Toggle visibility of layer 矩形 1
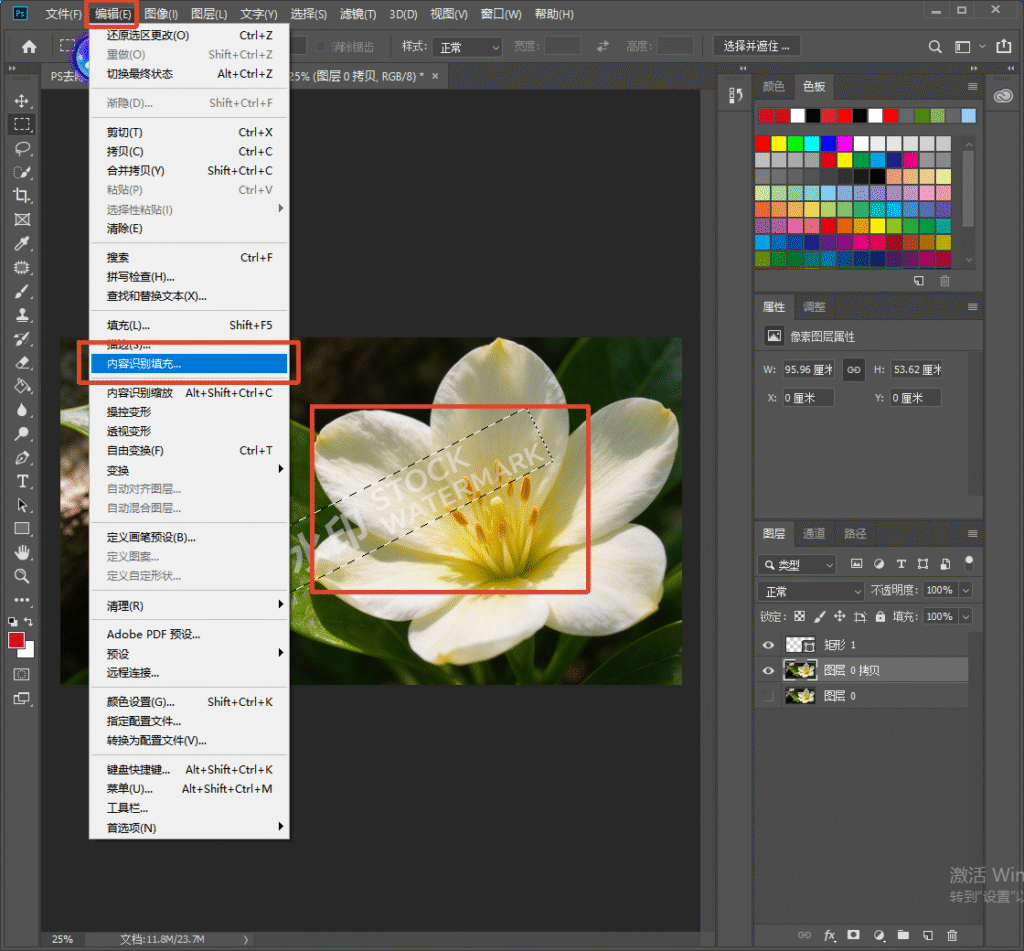 (768, 645)
